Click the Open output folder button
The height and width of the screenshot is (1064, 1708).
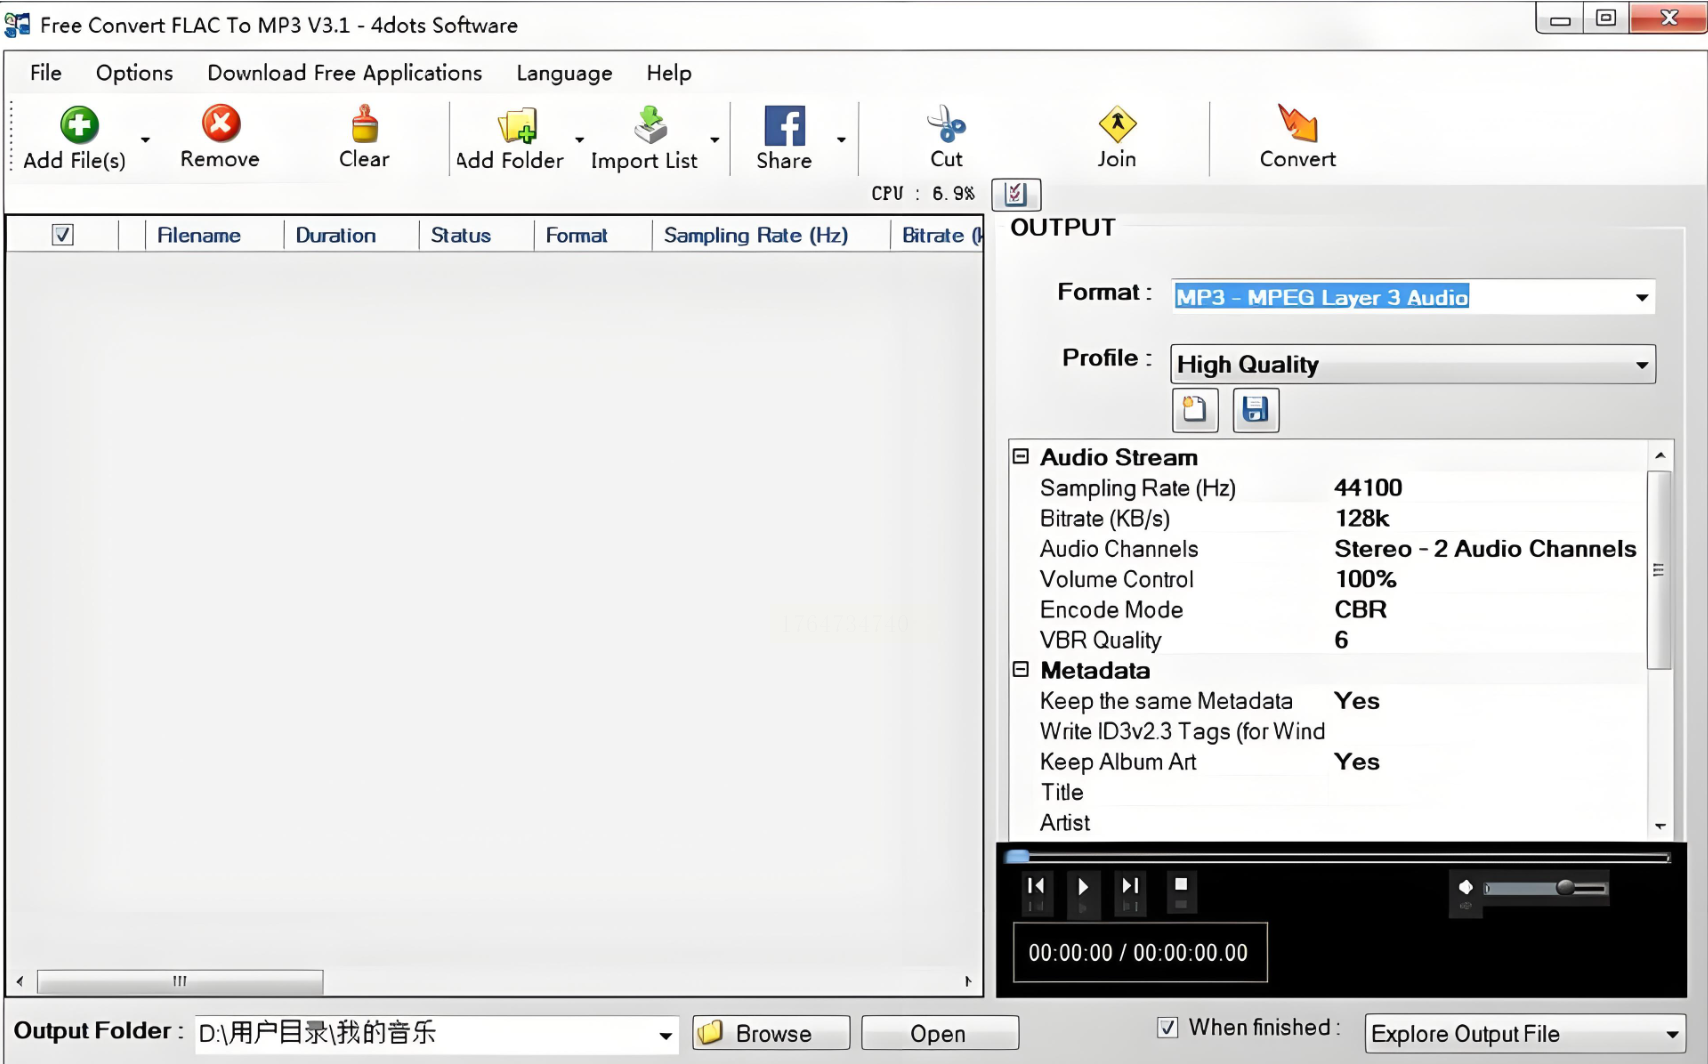[940, 1033]
